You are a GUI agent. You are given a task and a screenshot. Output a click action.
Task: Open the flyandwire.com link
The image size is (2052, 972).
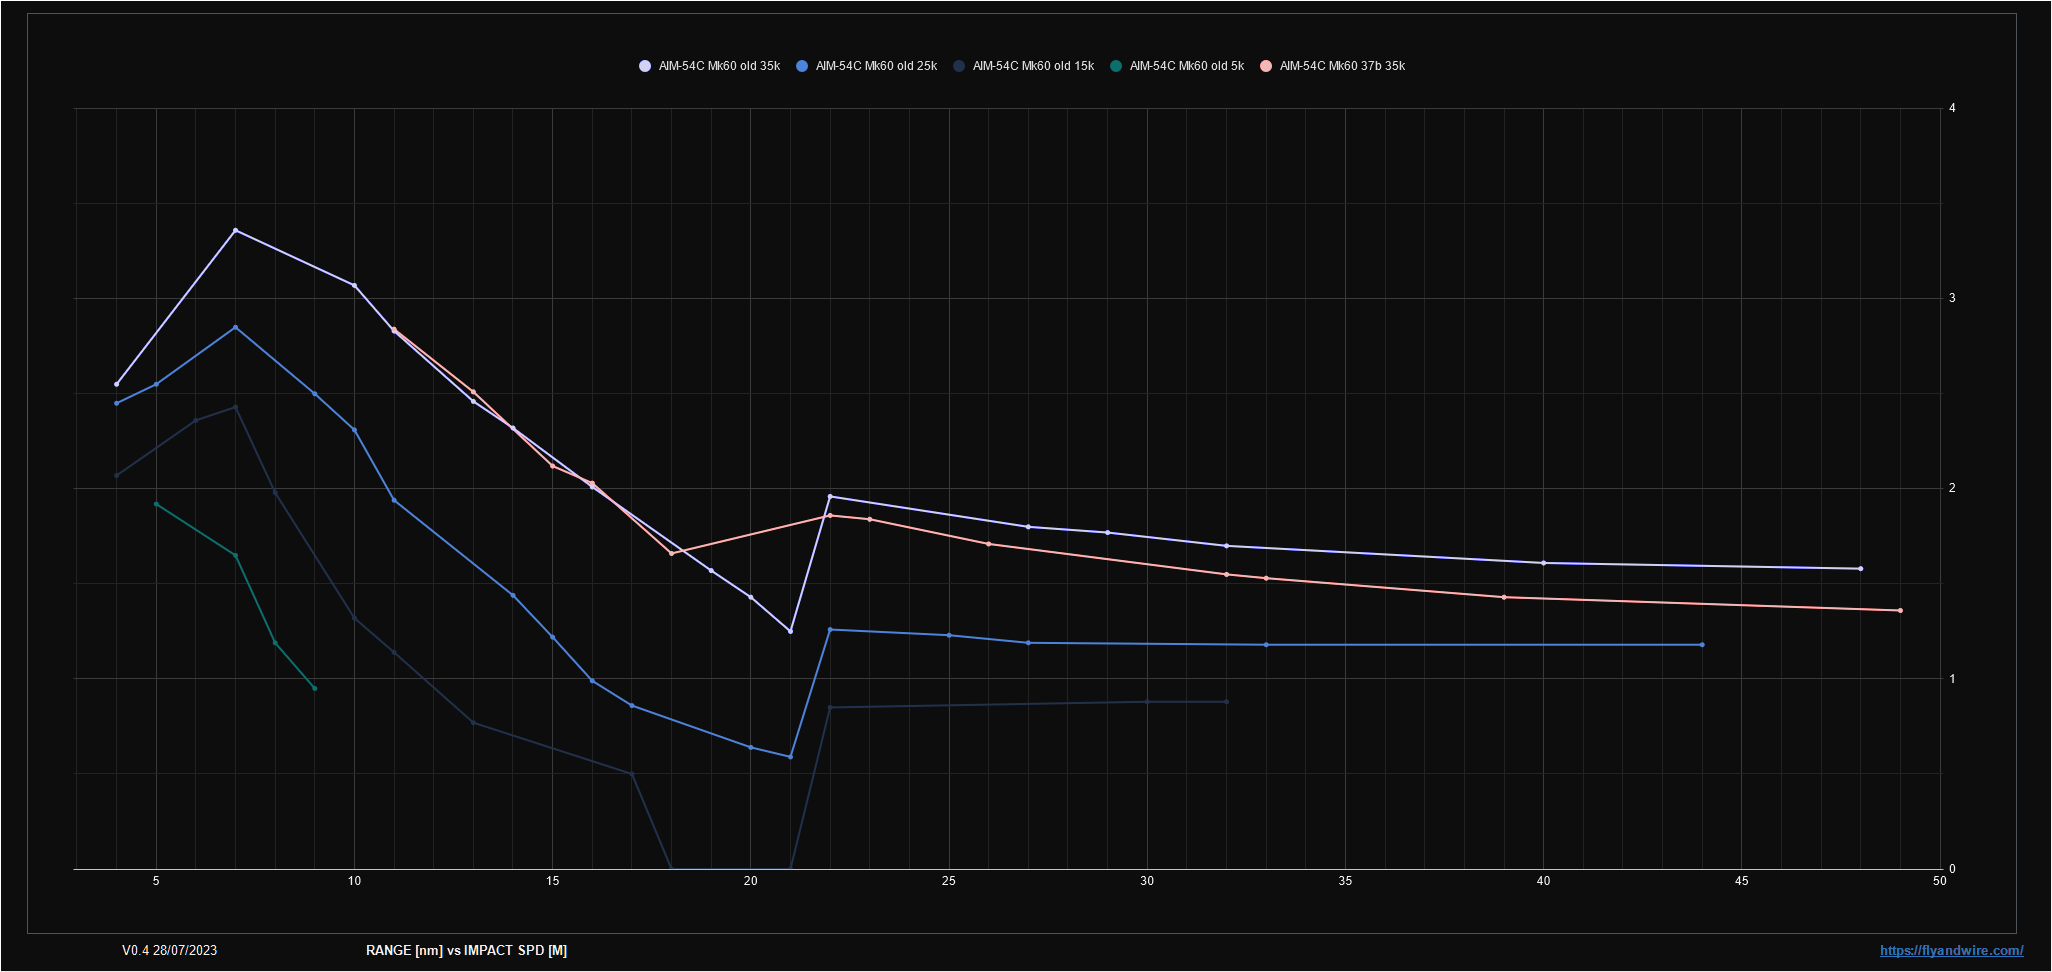pos(1951,951)
